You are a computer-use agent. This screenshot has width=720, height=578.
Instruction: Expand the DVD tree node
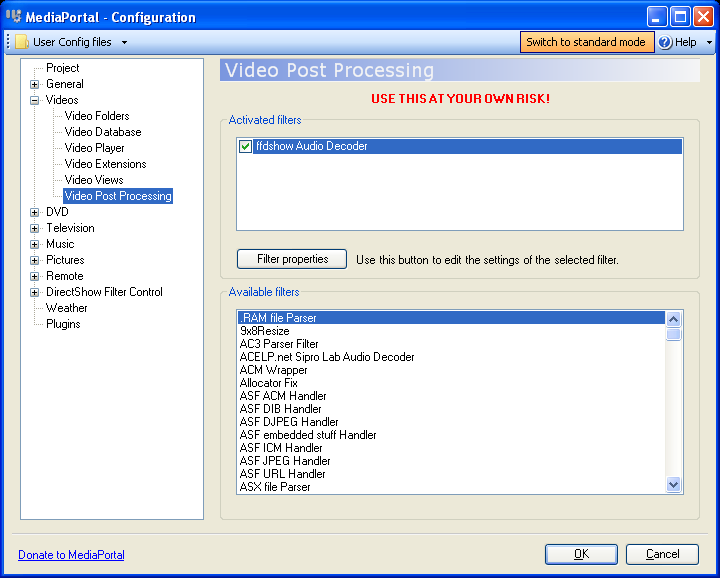point(34,212)
